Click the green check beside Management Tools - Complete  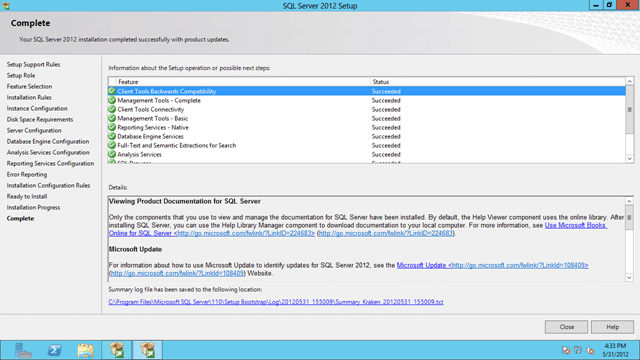pos(112,100)
